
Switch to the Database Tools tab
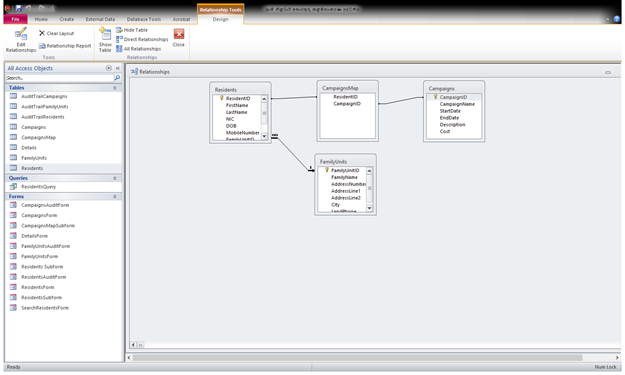144,19
